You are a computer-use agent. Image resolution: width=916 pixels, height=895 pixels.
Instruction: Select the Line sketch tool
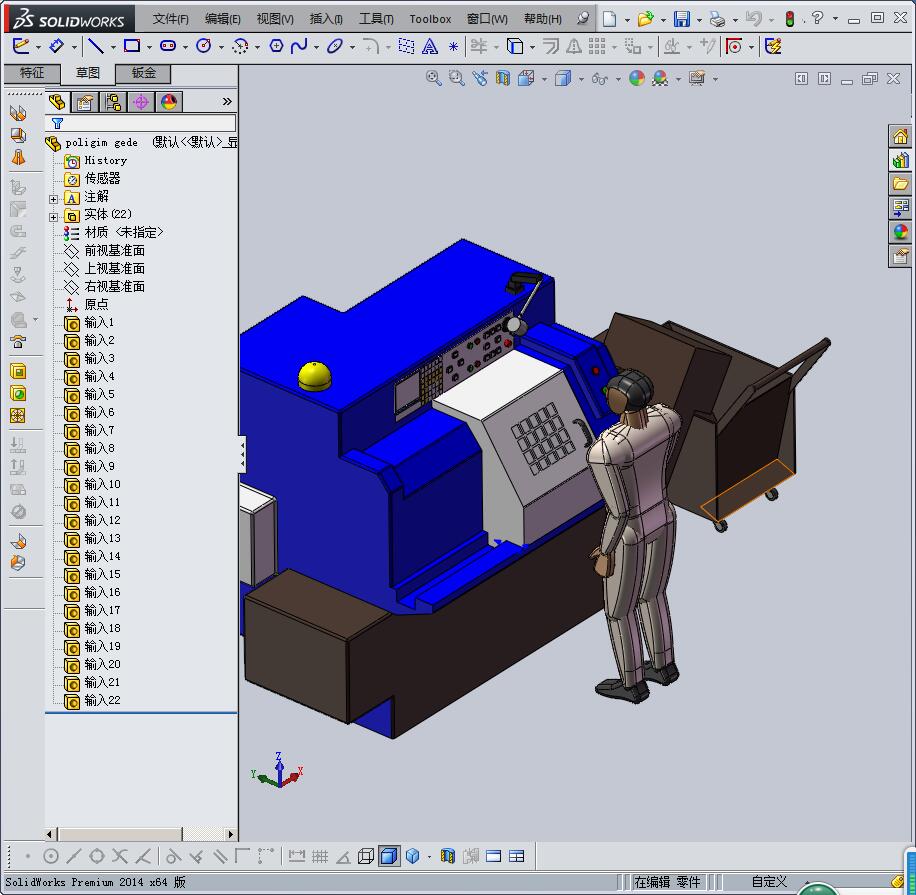tap(95, 46)
